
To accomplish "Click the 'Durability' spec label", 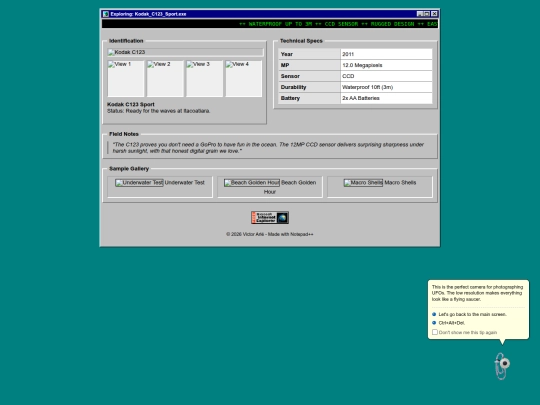I will [x=293, y=87].
